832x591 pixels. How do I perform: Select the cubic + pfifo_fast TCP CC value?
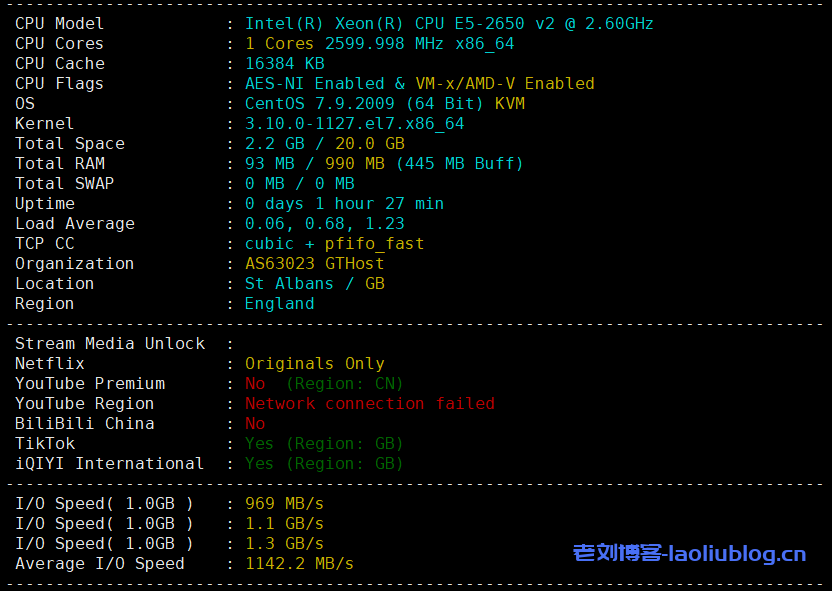point(335,243)
